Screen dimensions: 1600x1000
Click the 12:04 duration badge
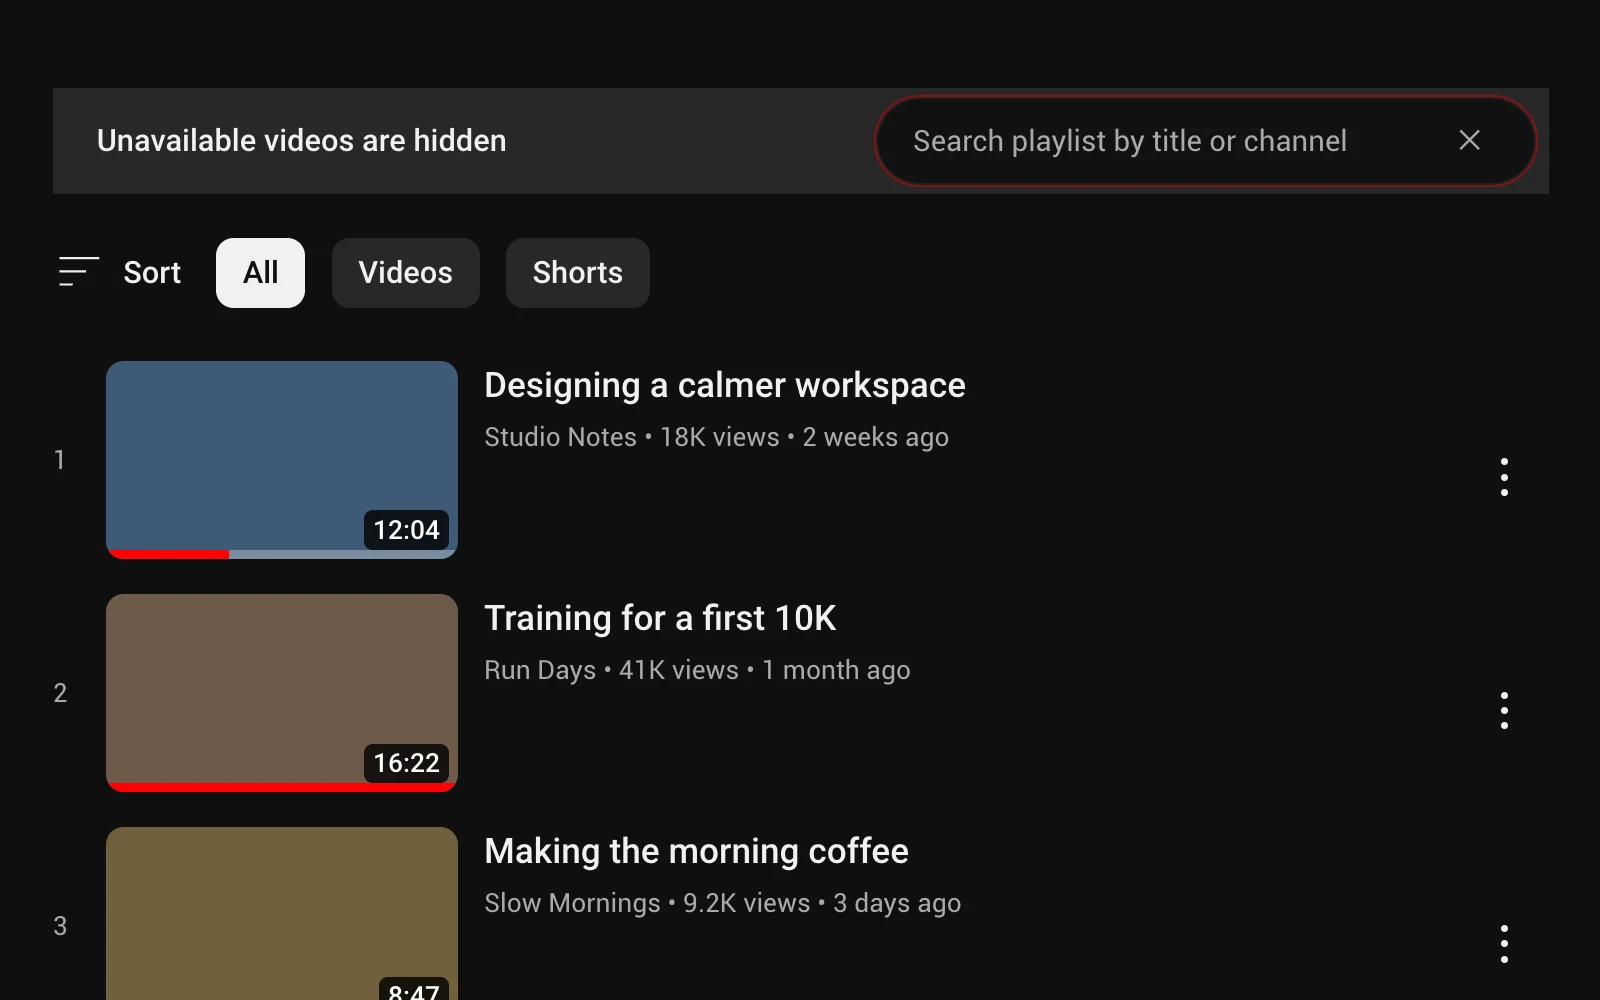tap(406, 530)
